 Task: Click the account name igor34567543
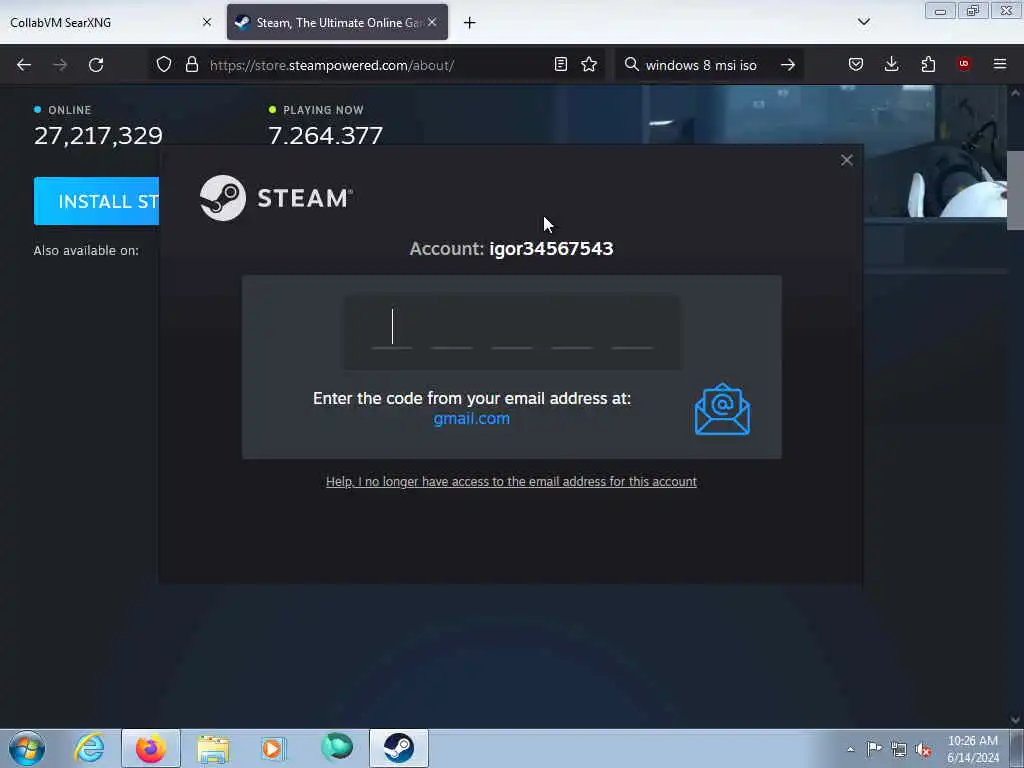(551, 249)
